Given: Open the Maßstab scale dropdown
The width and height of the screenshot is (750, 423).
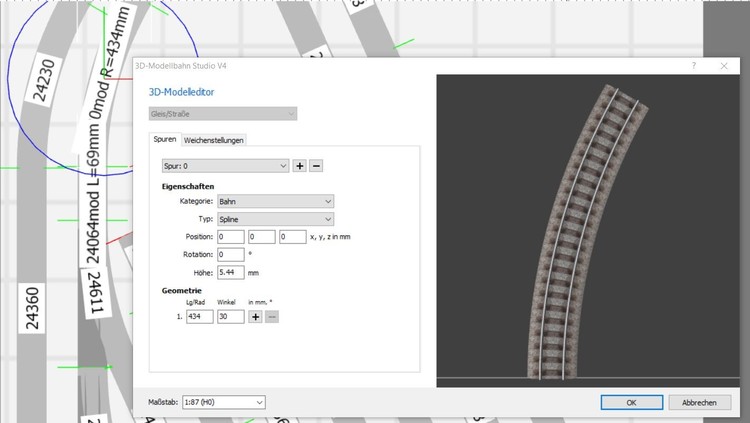Looking at the screenshot, I should click(222, 402).
